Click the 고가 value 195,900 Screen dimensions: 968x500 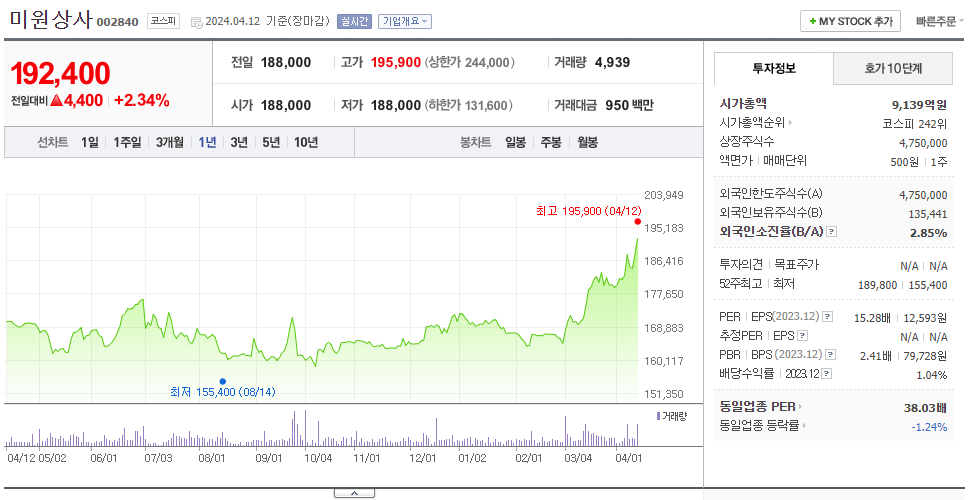click(396, 62)
